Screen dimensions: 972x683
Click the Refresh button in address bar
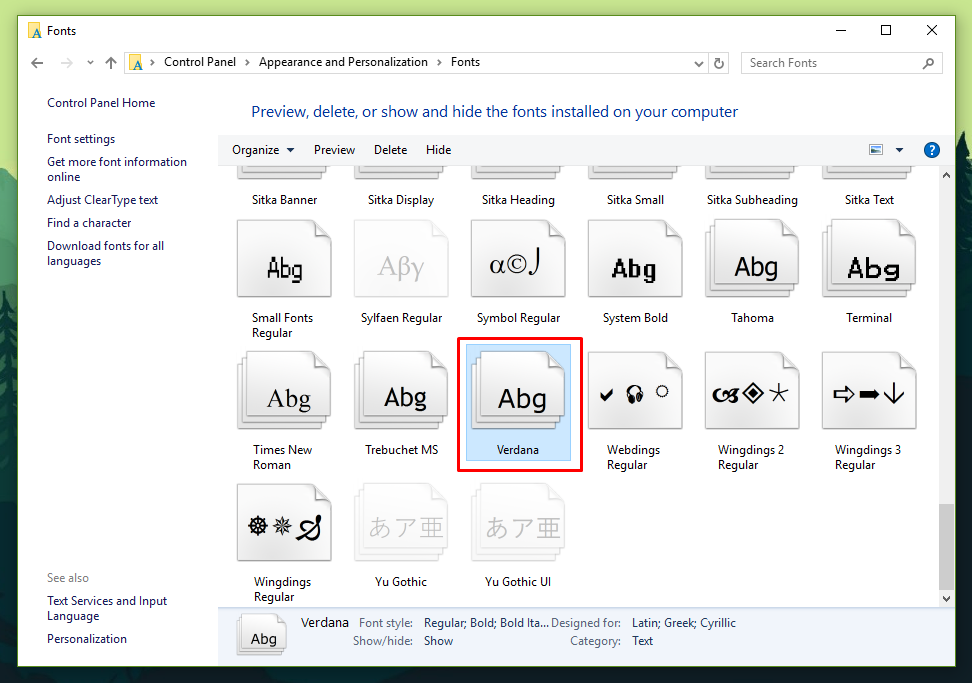(x=718, y=63)
